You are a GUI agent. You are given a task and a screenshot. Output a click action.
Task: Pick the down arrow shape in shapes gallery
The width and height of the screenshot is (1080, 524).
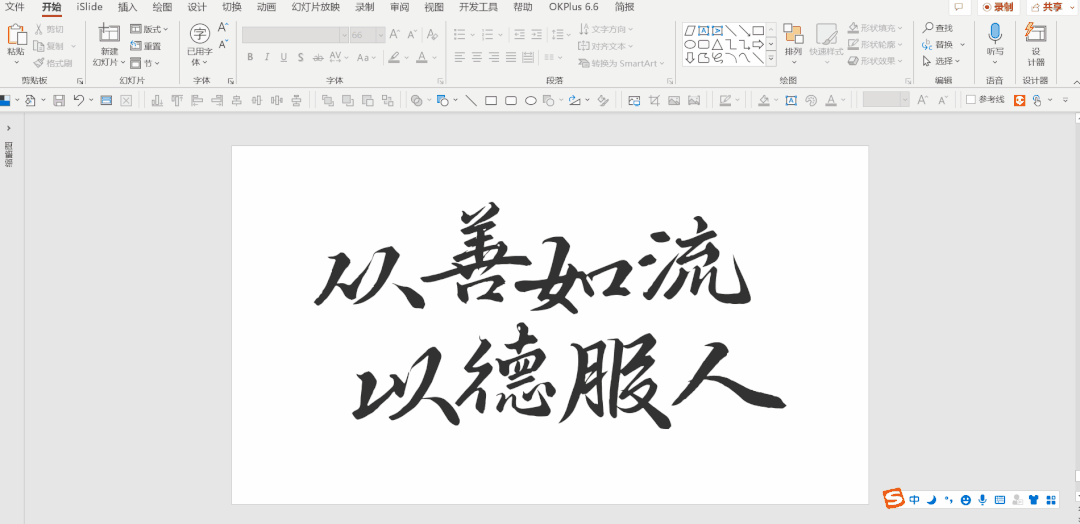[689, 58]
